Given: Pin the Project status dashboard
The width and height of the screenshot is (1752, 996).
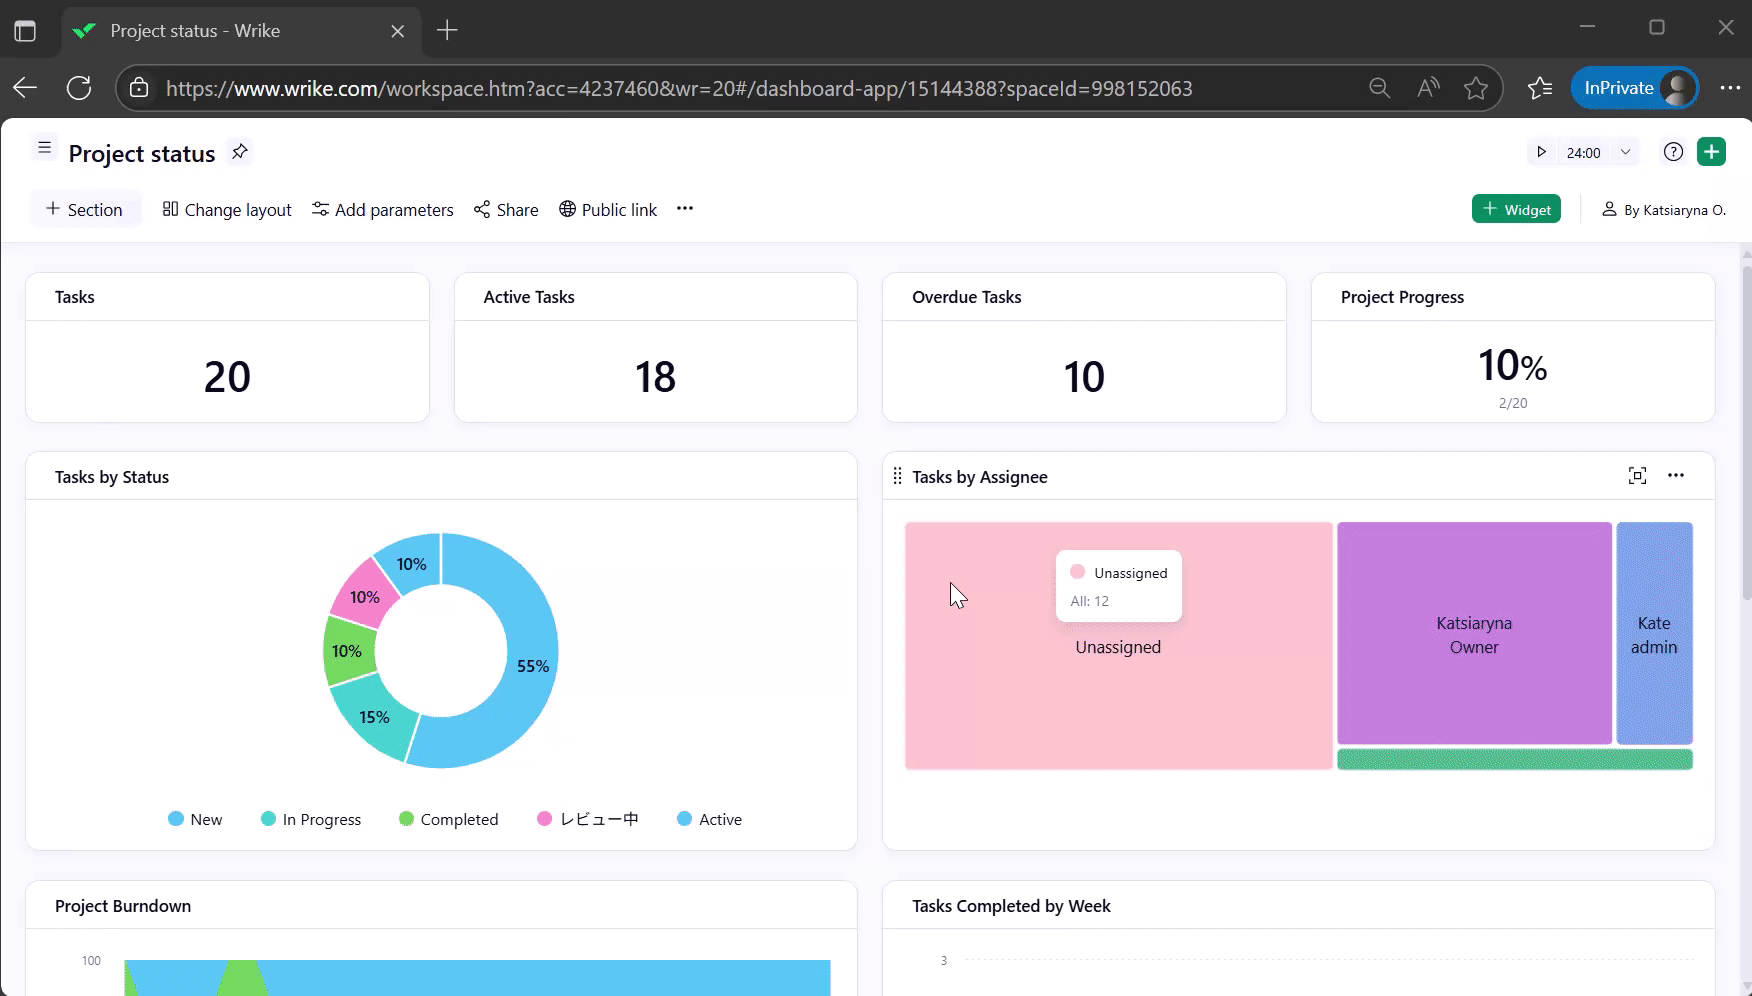Looking at the screenshot, I should point(240,152).
